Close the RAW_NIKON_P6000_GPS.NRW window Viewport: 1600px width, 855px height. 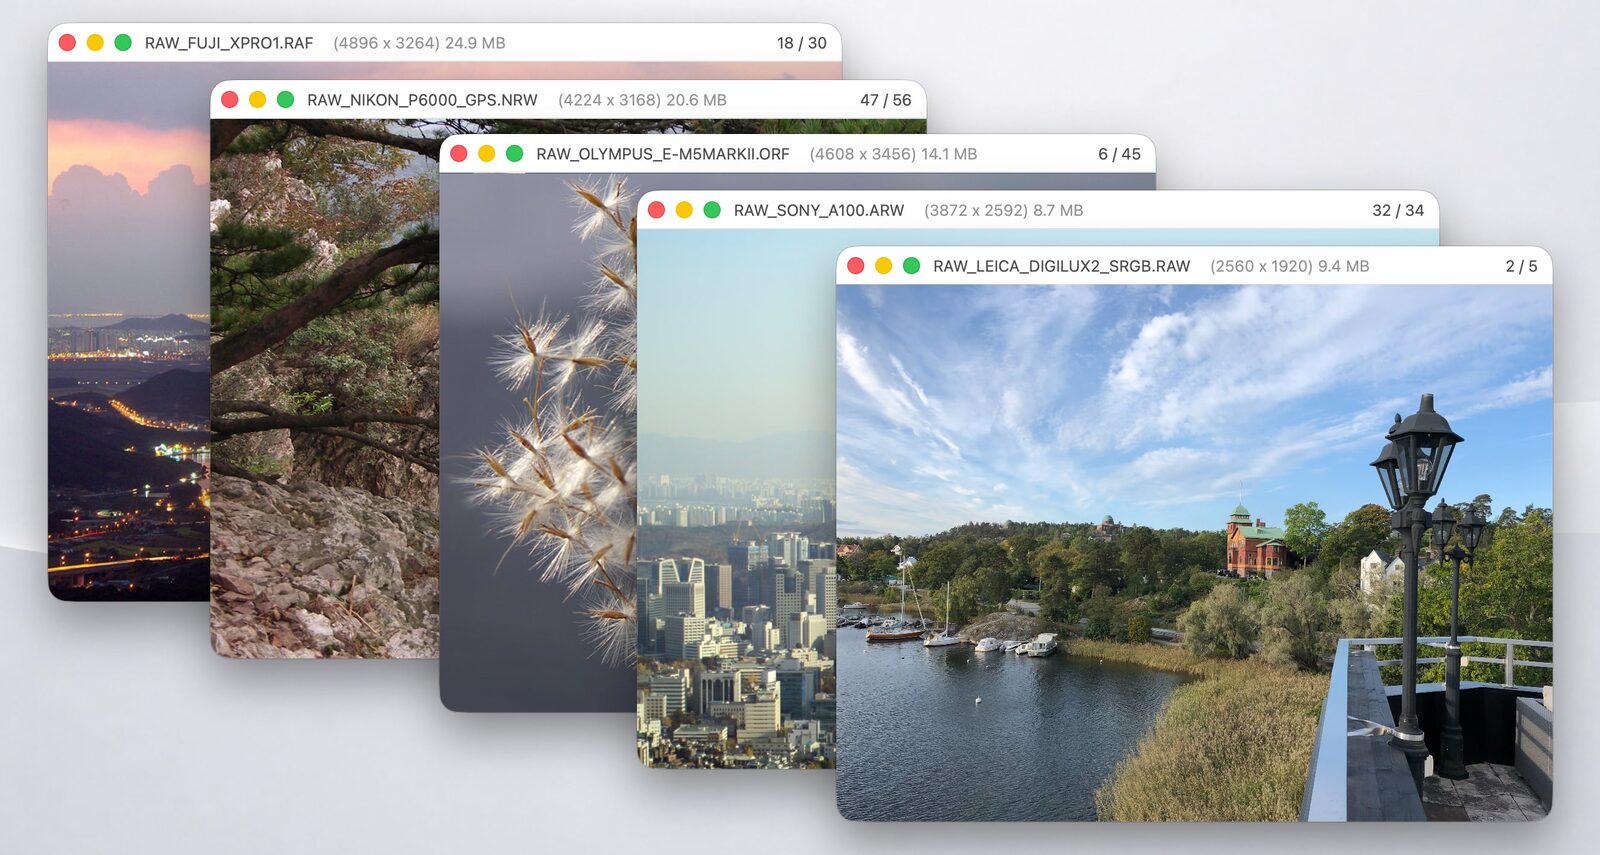tap(229, 100)
